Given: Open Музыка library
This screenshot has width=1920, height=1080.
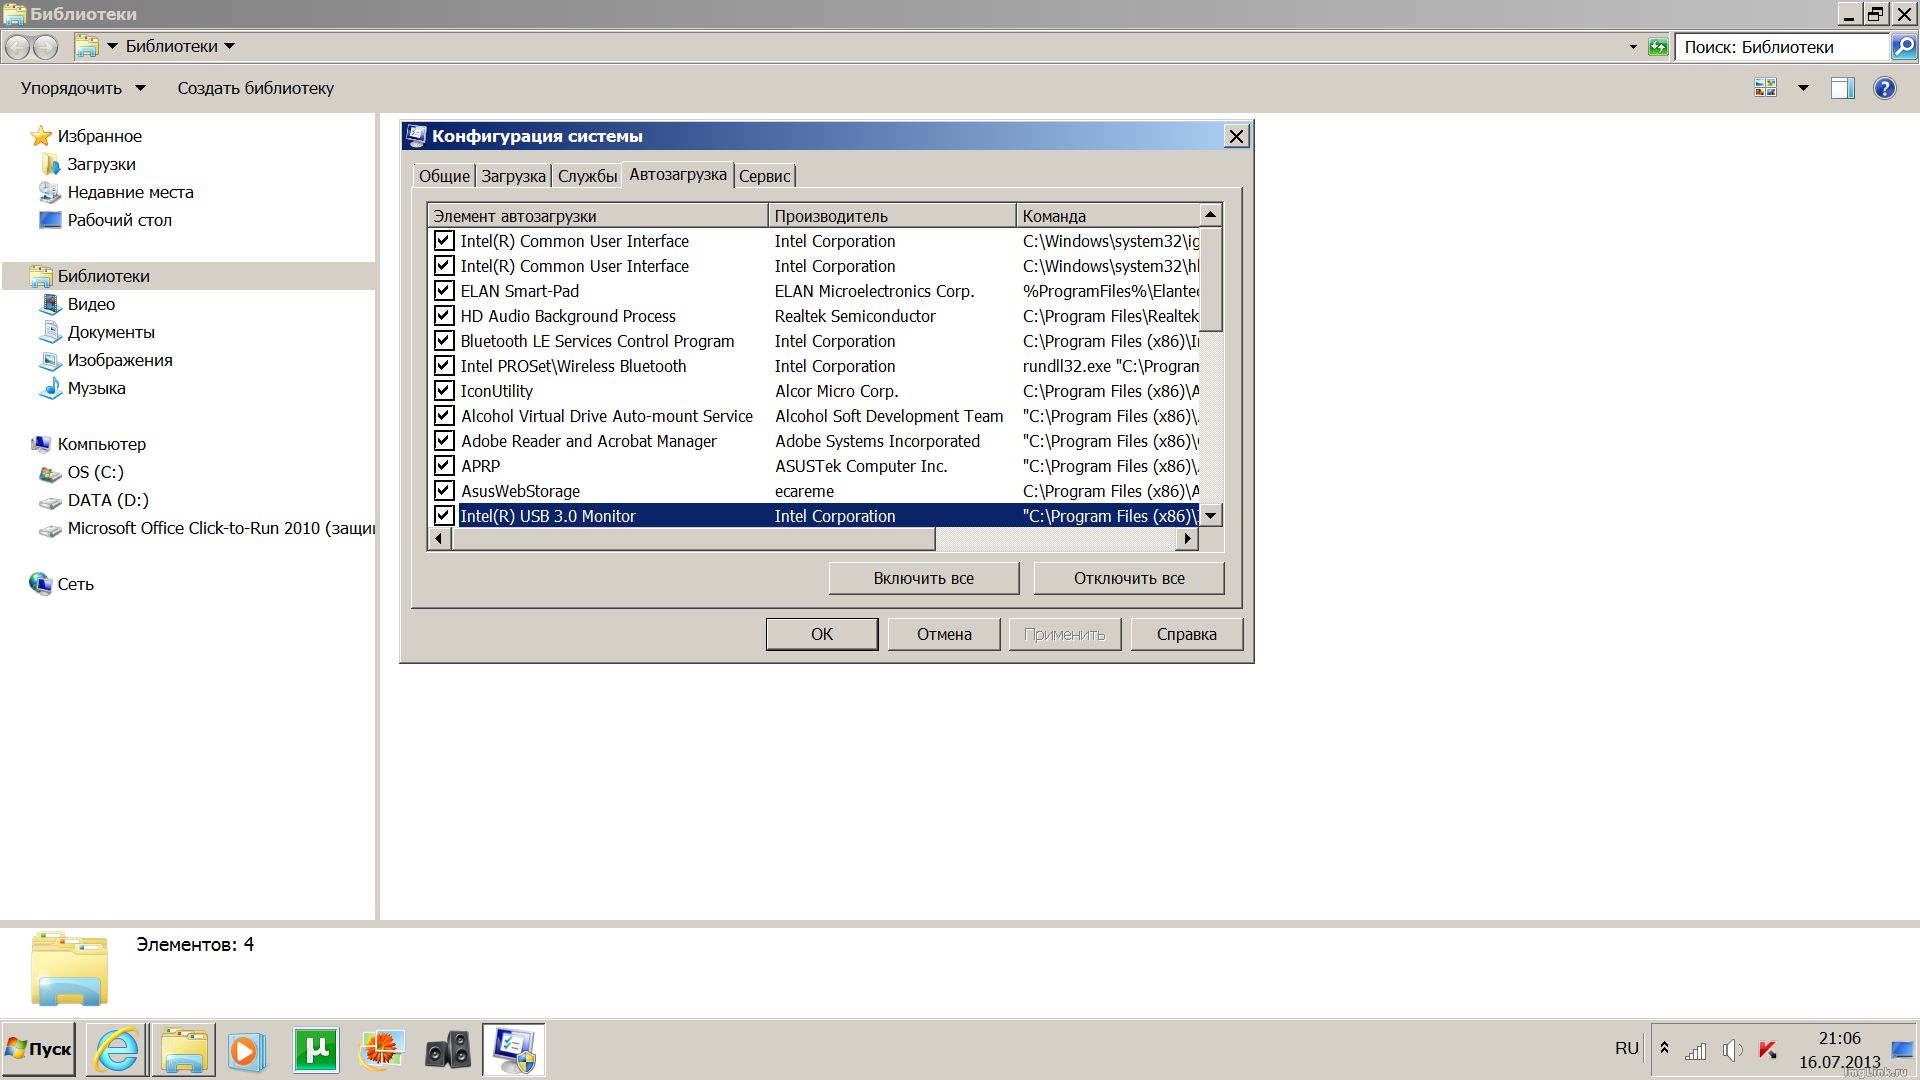Looking at the screenshot, I should 96,388.
